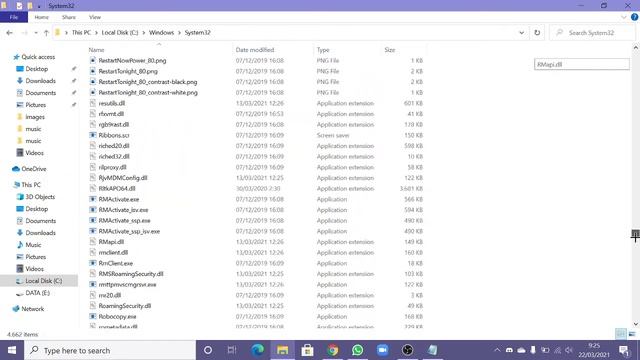This screenshot has height=360, width=640.
Task: Select the RmClient.exe application icon
Action: [x=93, y=263]
